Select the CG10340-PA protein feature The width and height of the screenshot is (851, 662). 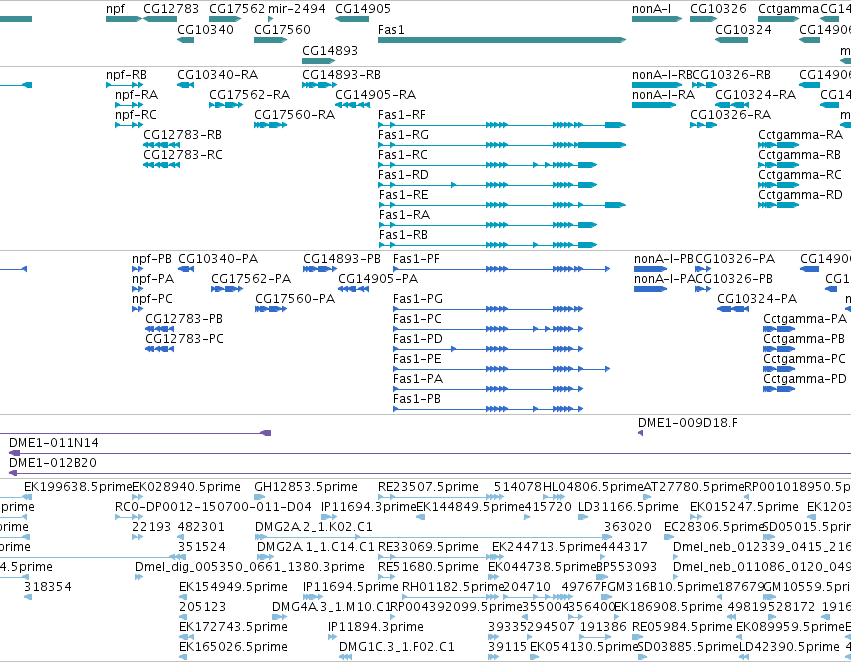click(186, 269)
